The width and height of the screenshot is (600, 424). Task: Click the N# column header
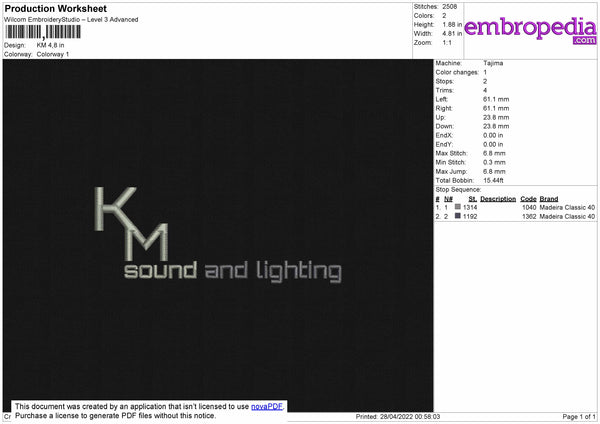448,199
